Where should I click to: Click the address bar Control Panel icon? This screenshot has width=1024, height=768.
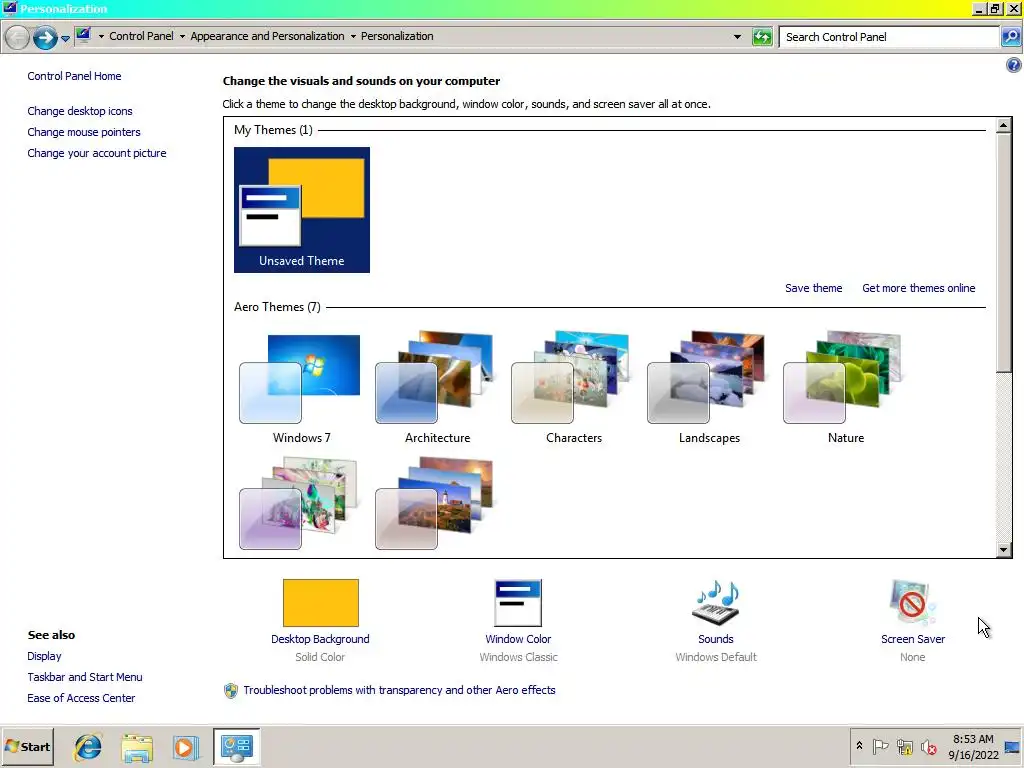tap(83, 36)
